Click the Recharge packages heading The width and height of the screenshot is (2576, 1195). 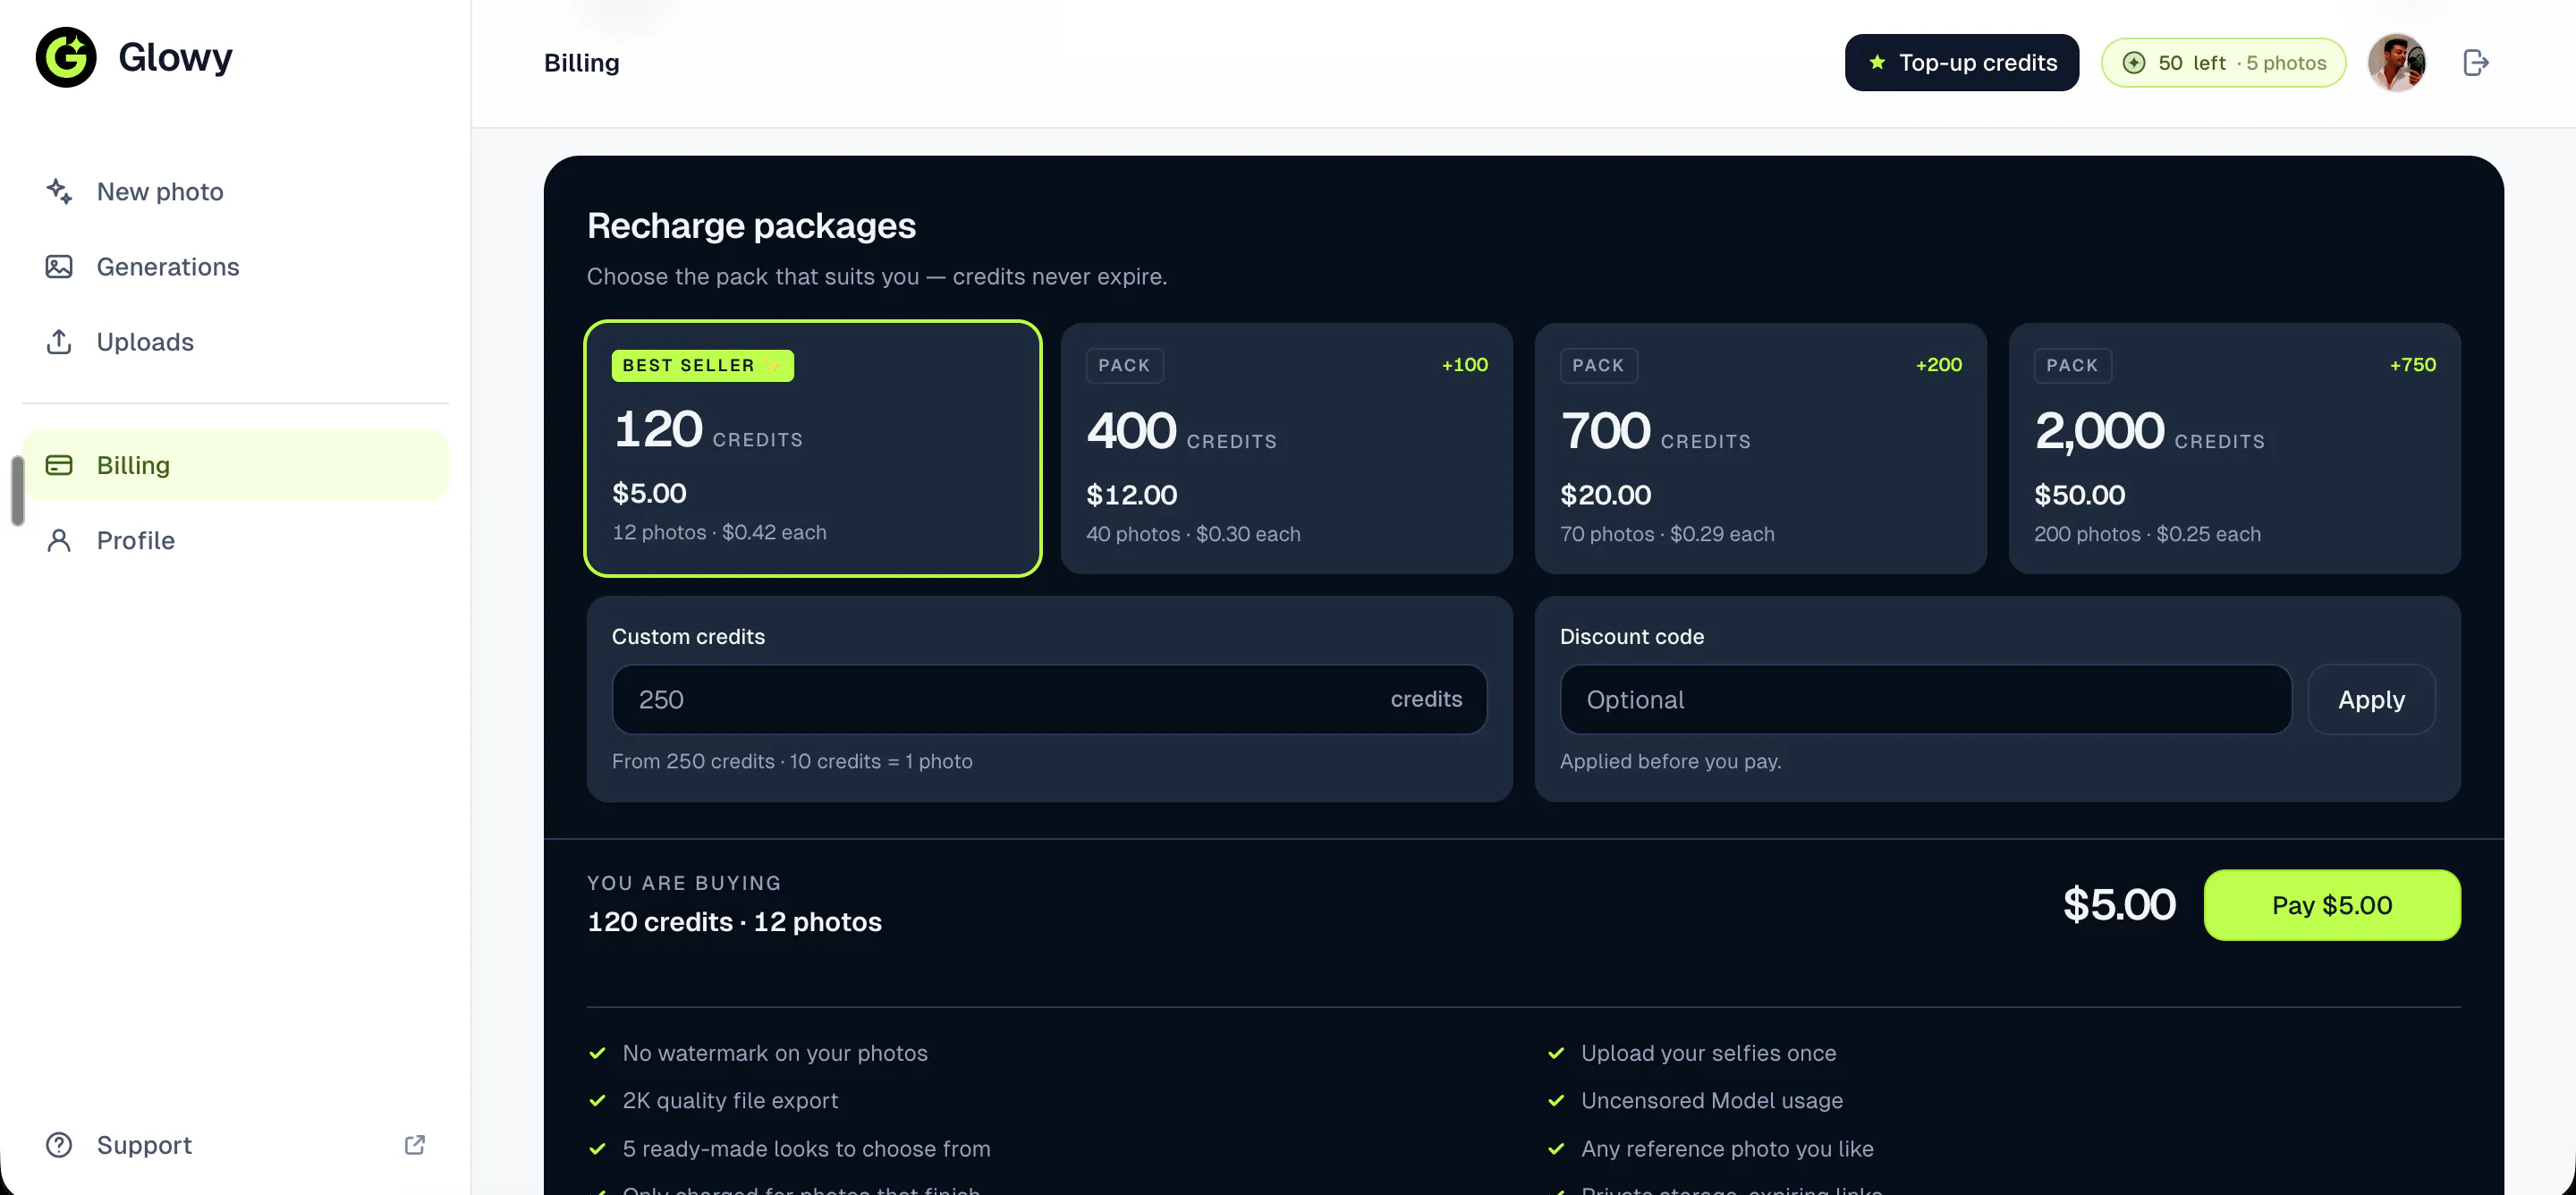pyautogui.click(x=751, y=226)
